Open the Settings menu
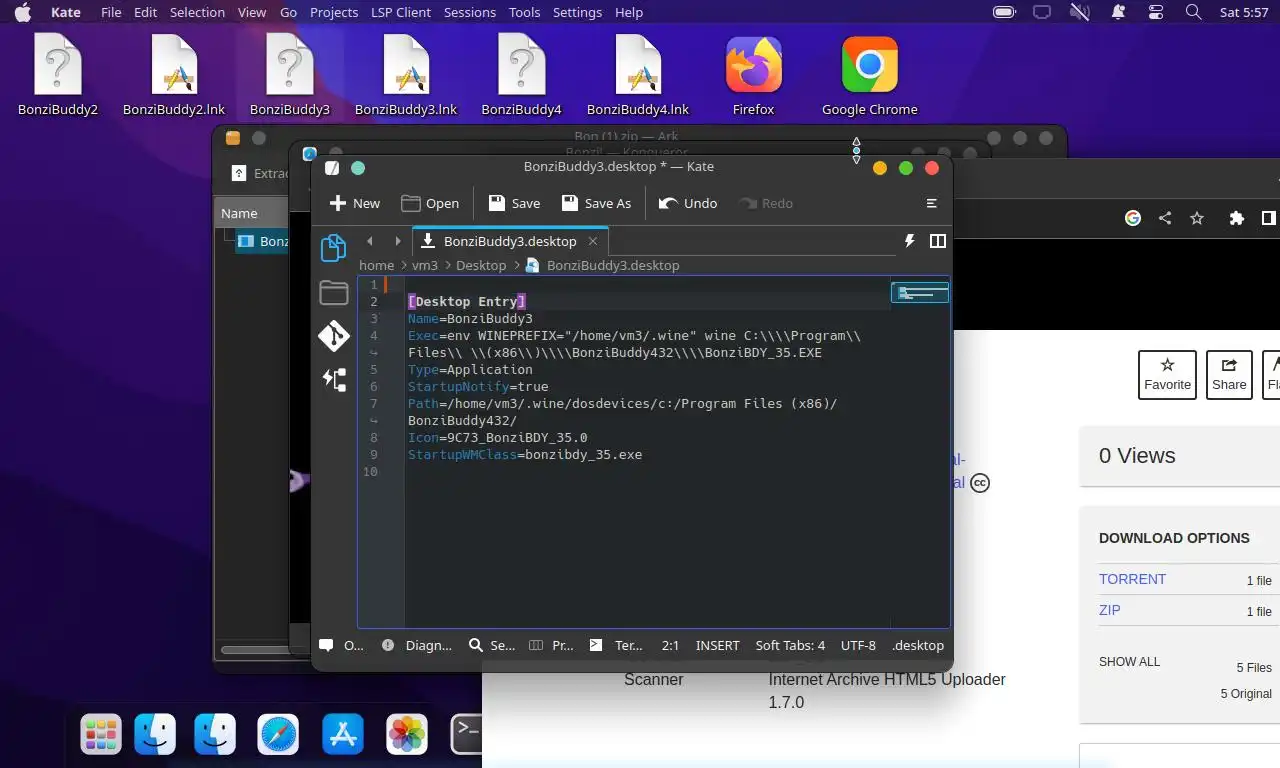The image size is (1280, 768). 577,12
